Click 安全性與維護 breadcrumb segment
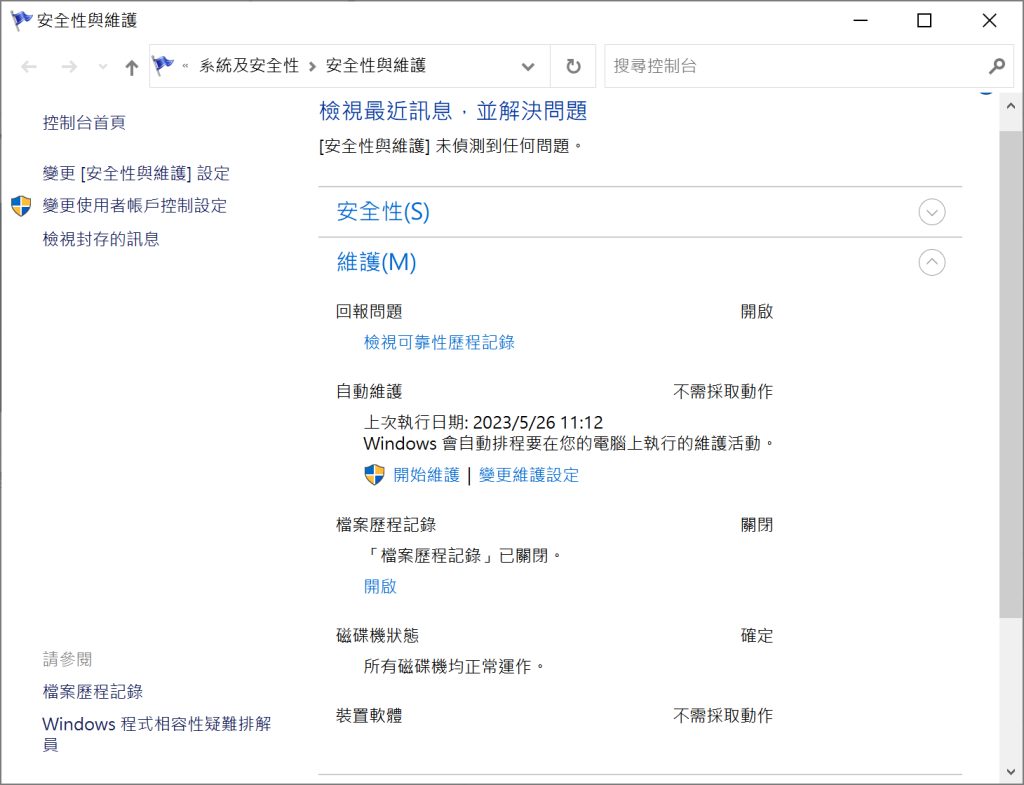 click(x=376, y=66)
